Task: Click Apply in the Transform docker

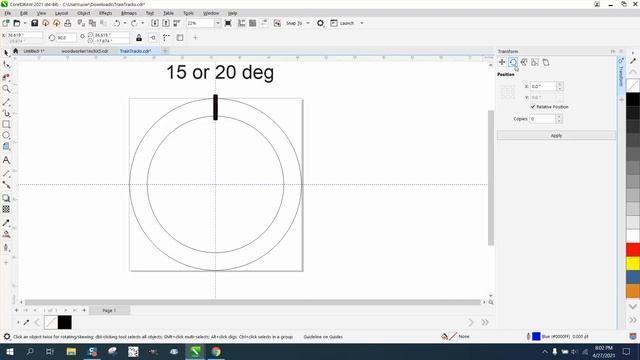Action: [556, 136]
